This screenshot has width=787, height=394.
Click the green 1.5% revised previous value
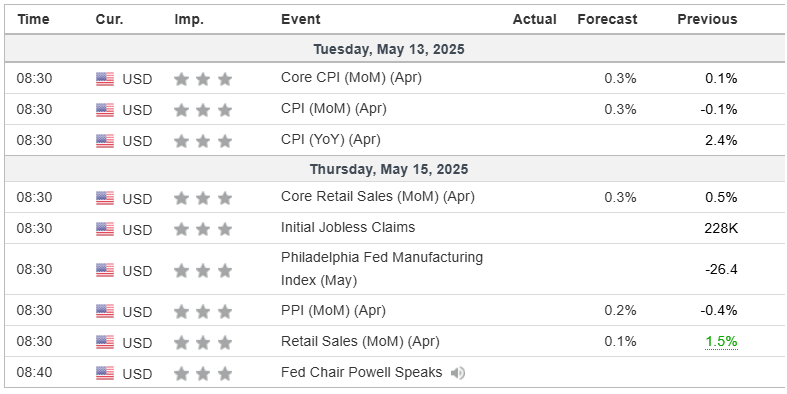[721, 342]
